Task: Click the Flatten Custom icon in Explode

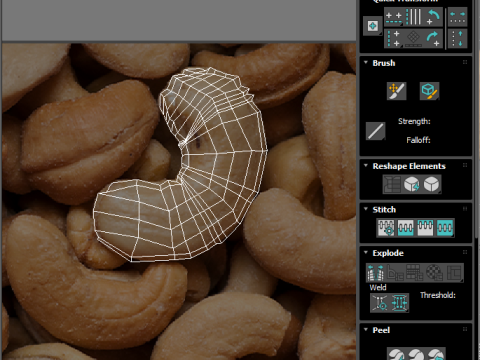Action: [x=454, y=272]
